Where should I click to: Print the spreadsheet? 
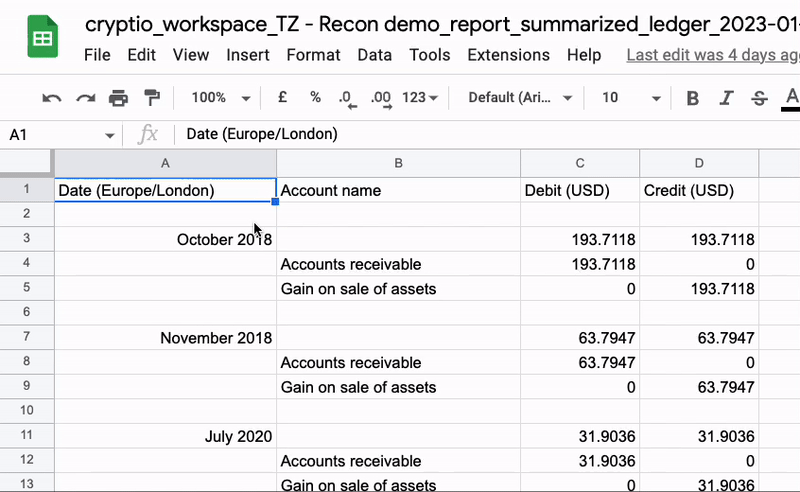[118, 98]
